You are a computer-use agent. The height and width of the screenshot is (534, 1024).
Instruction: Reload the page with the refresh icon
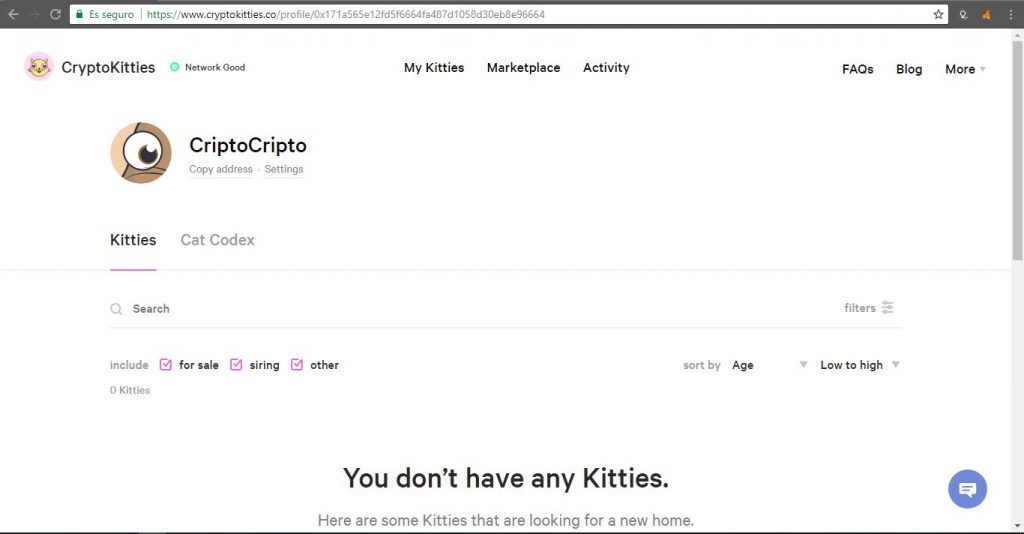point(56,14)
